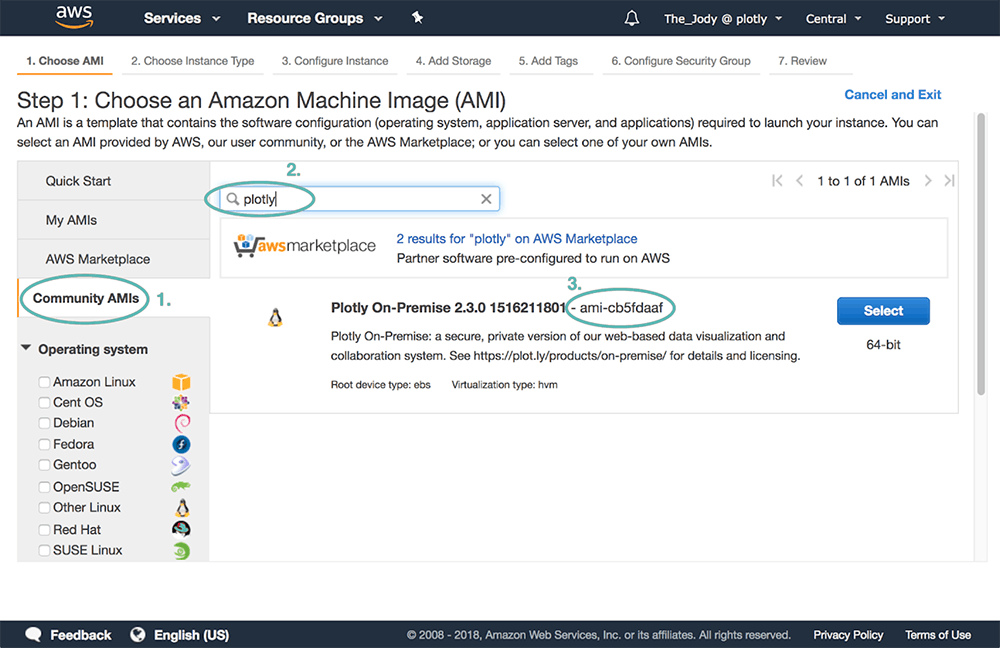Click the magnifier icon in search box

click(233, 199)
